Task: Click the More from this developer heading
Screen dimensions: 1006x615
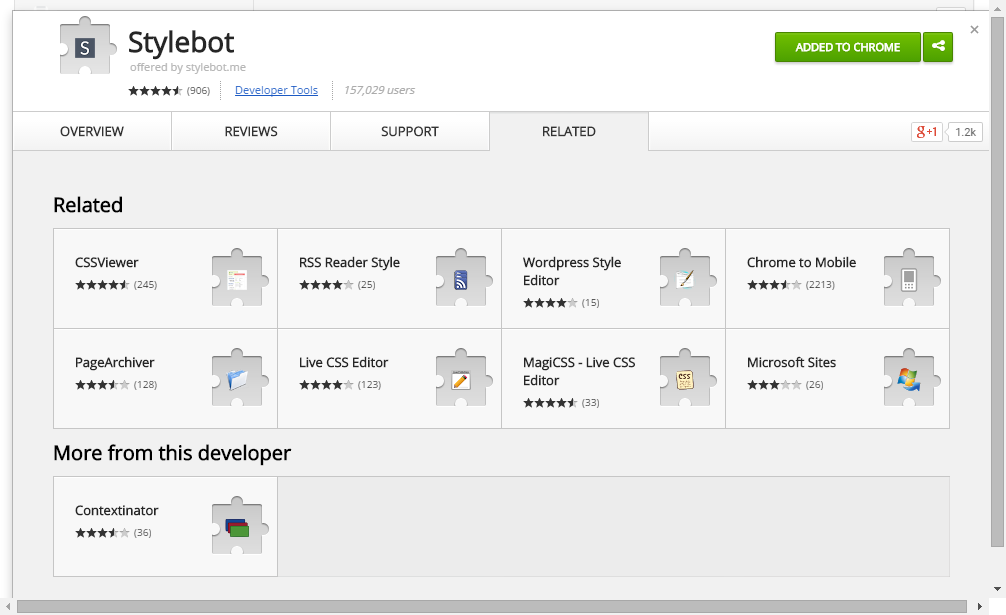Action: [172, 453]
